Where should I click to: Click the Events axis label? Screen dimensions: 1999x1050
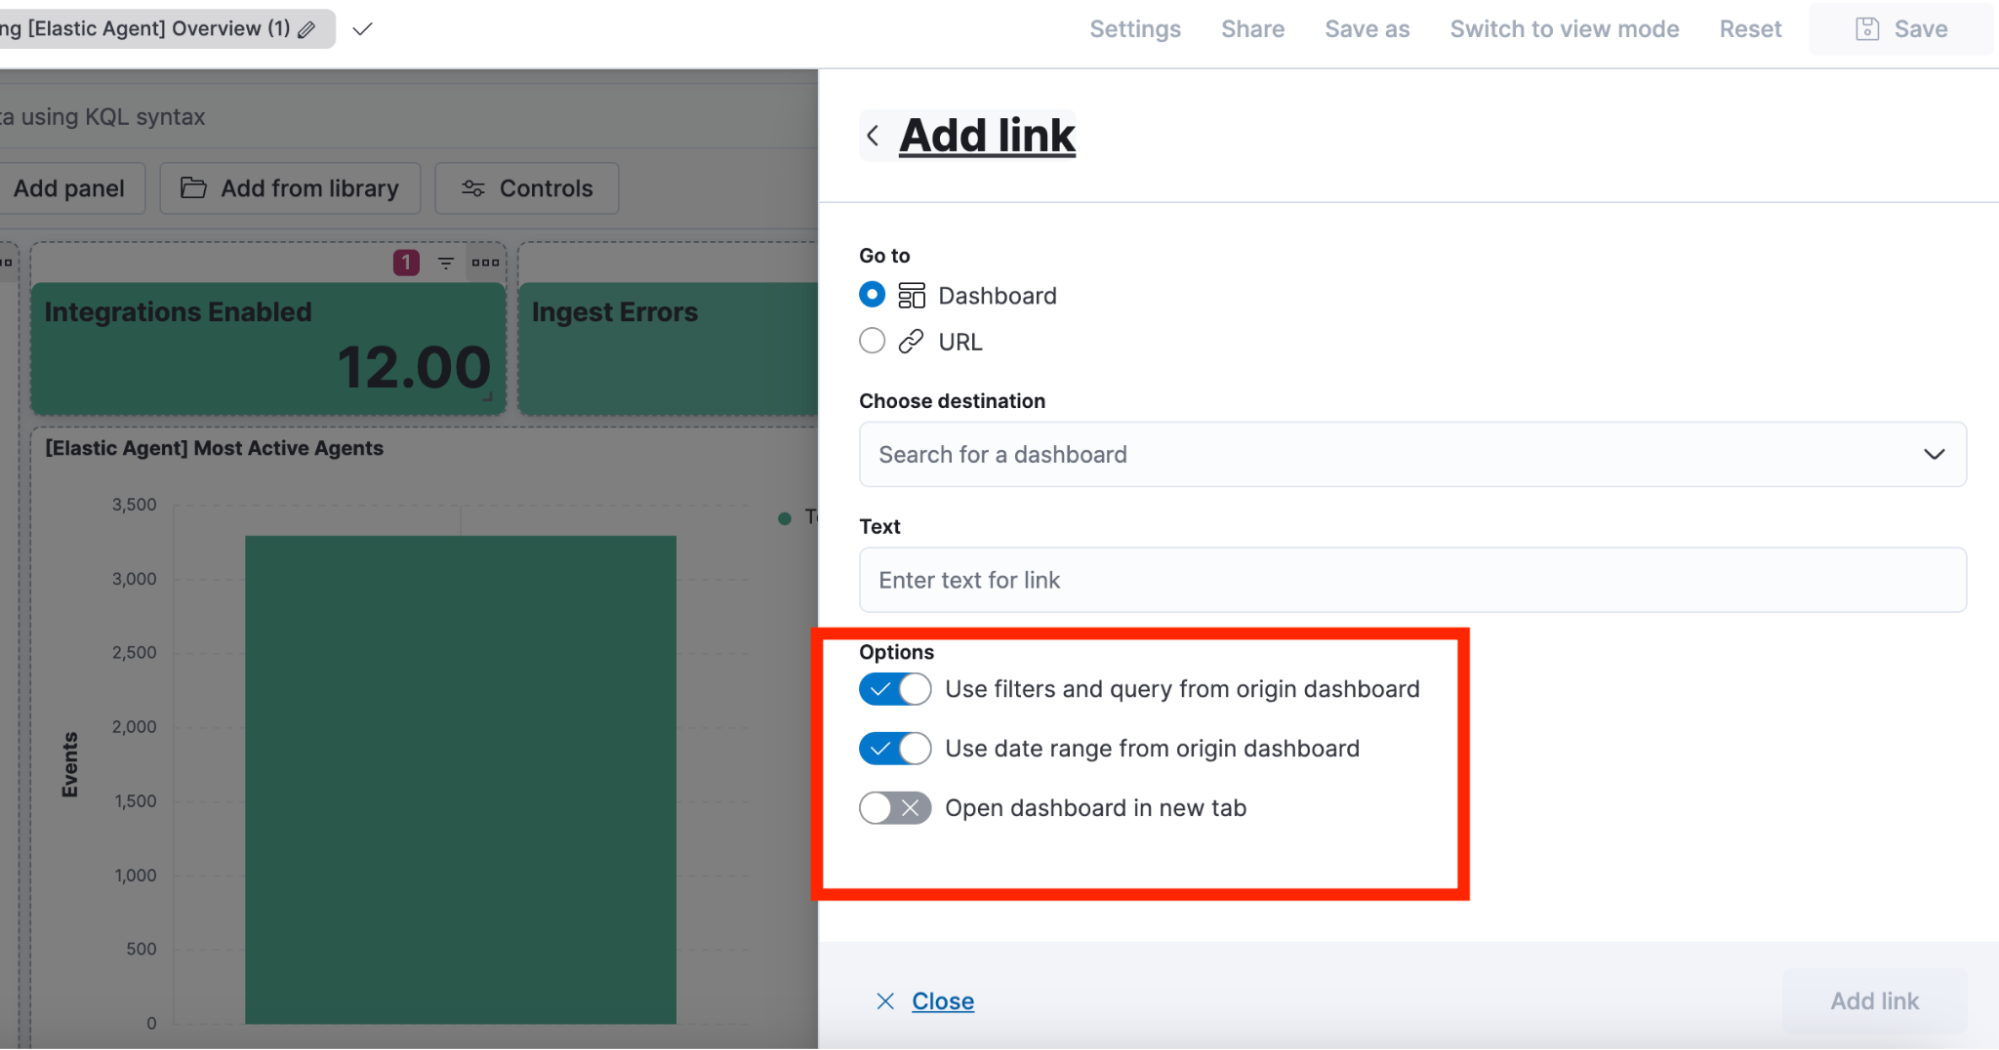click(70, 765)
